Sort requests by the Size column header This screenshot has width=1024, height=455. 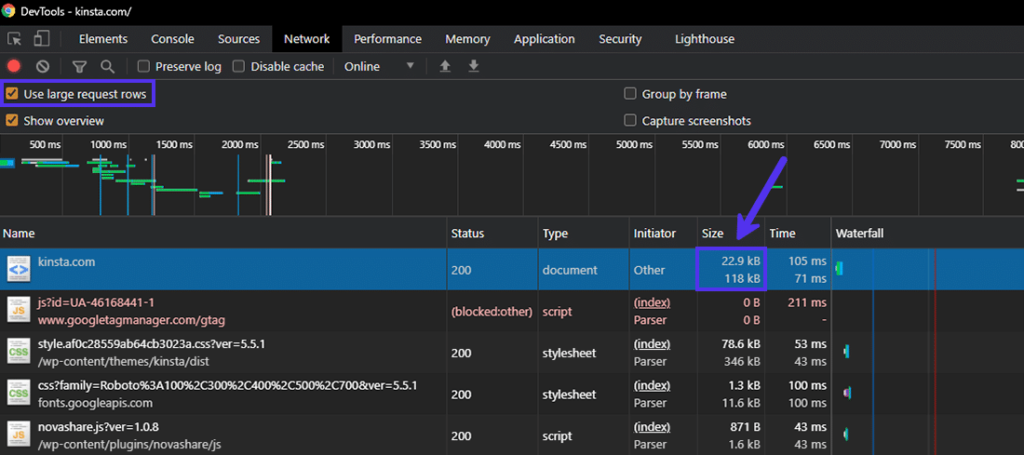[x=712, y=233]
